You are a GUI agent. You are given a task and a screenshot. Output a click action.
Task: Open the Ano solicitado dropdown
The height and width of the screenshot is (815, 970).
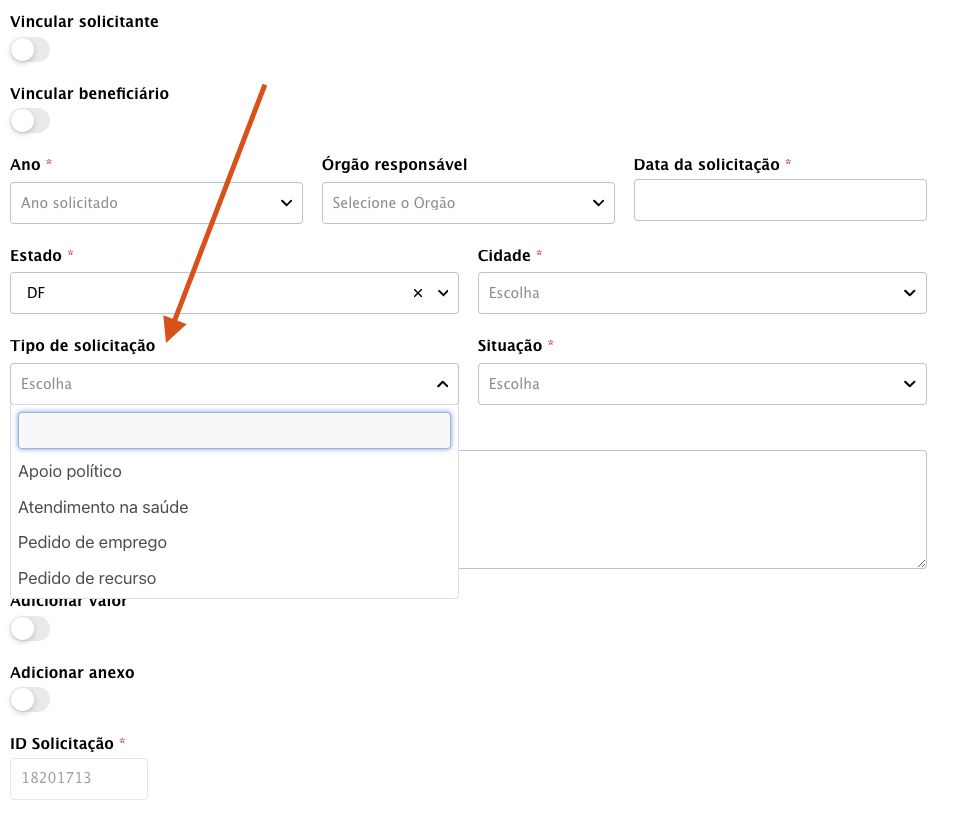click(x=145, y=203)
